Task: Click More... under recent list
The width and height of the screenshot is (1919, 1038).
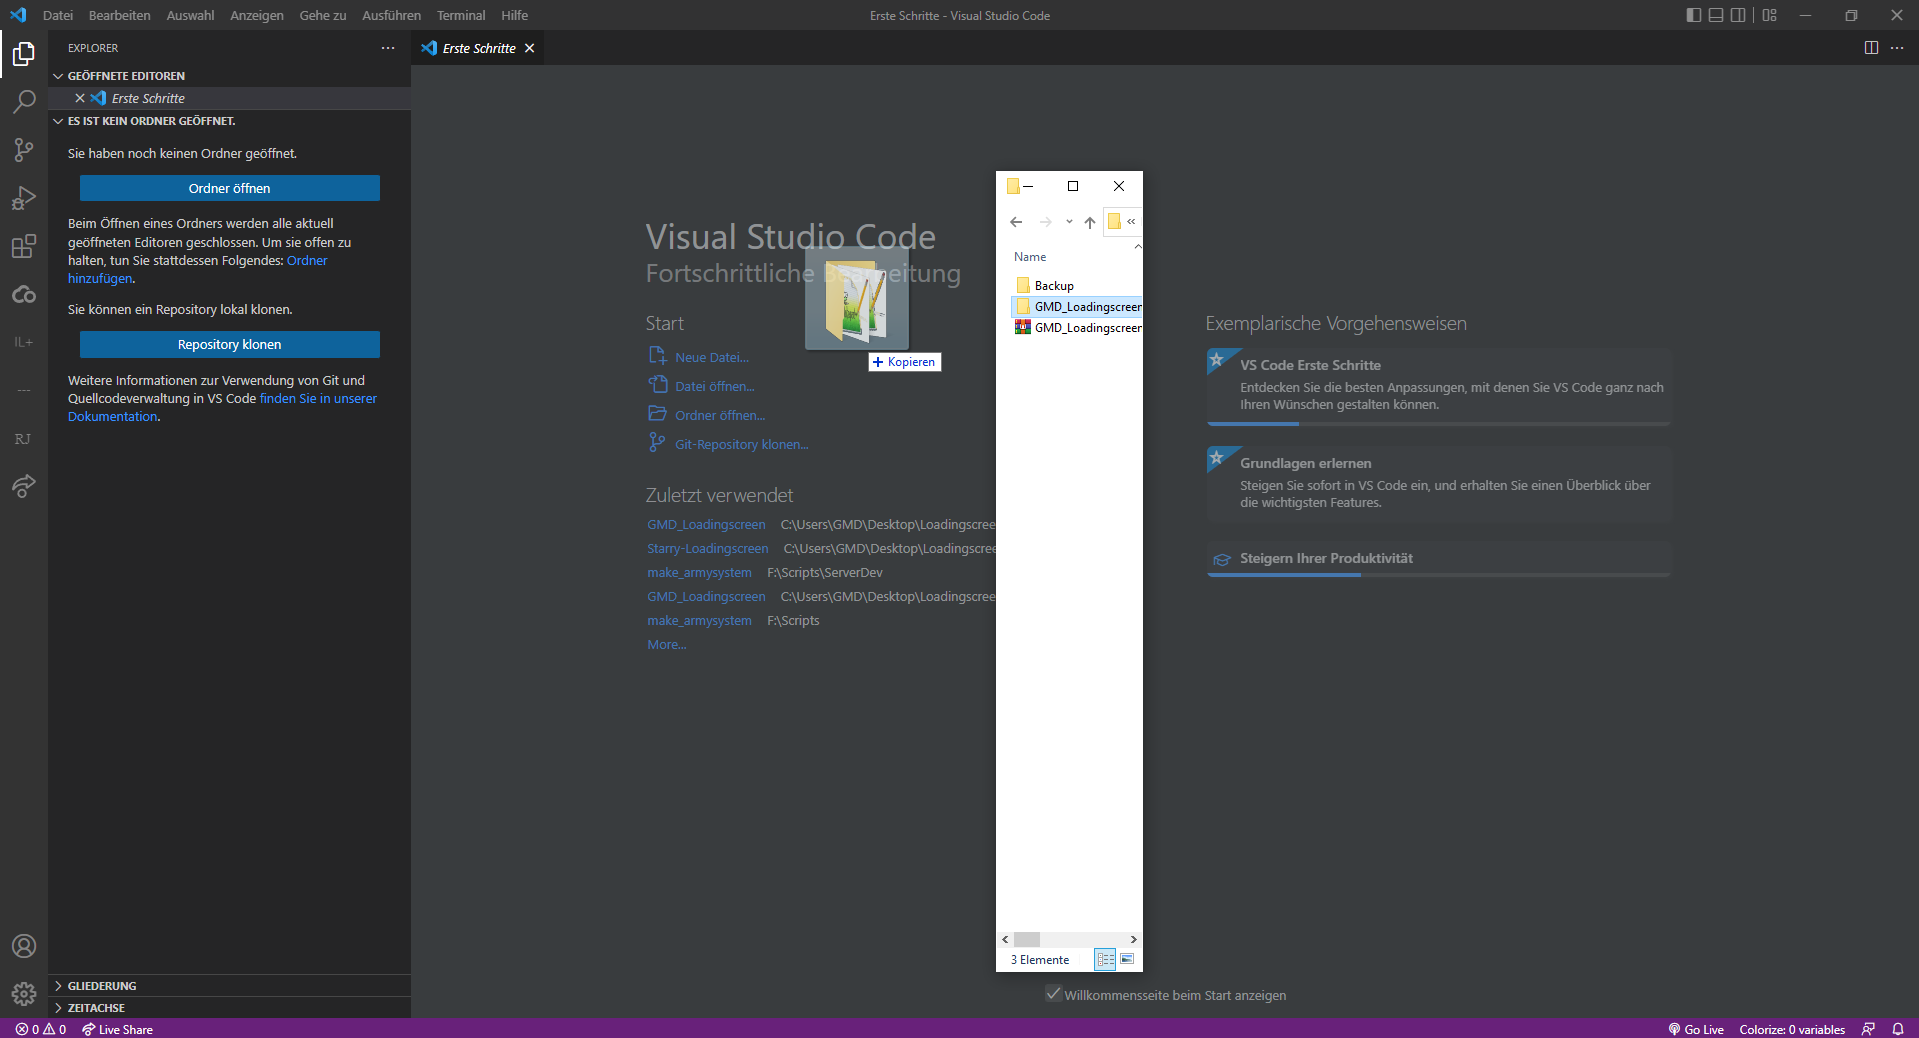Action: tap(667, 645)
